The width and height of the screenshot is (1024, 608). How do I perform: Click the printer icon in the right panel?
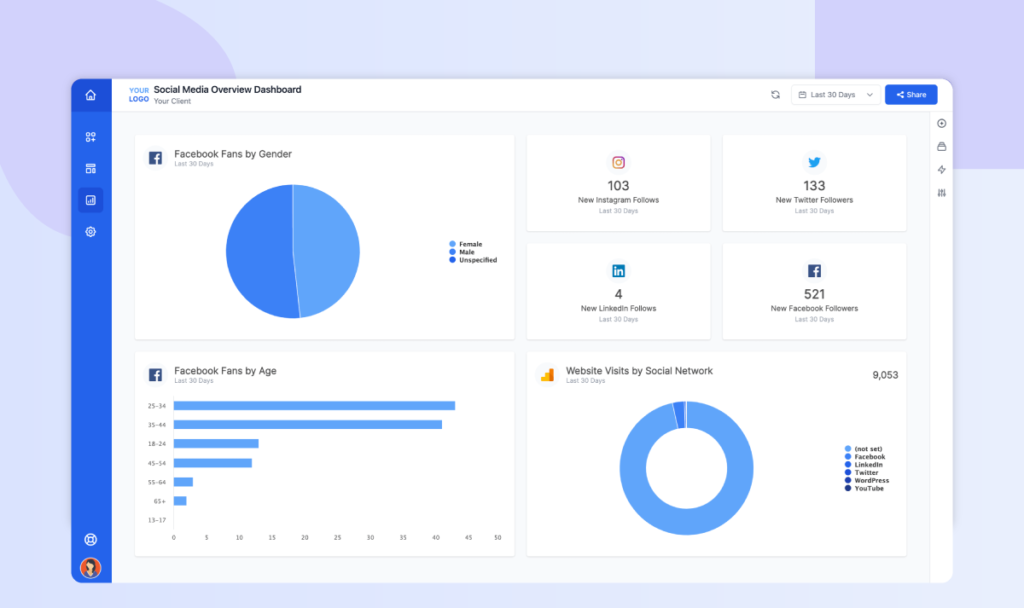click(940, 146)
